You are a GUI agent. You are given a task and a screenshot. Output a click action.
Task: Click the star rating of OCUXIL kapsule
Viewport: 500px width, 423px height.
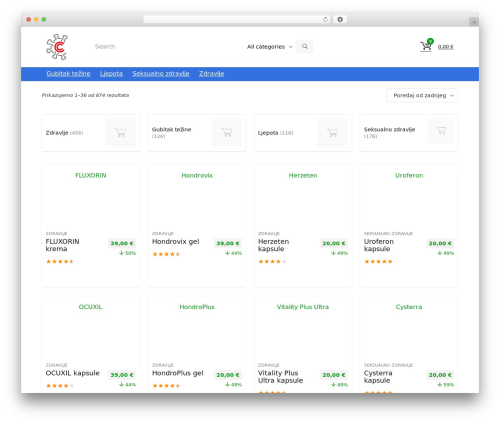(60, 386)
